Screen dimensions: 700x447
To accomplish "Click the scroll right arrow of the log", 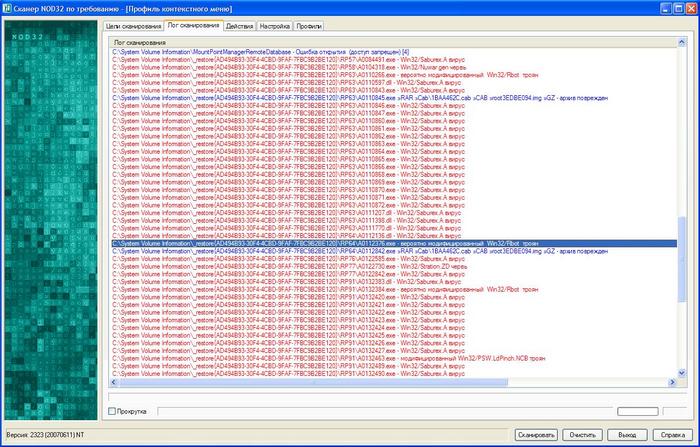I will (x=672, y=382).
